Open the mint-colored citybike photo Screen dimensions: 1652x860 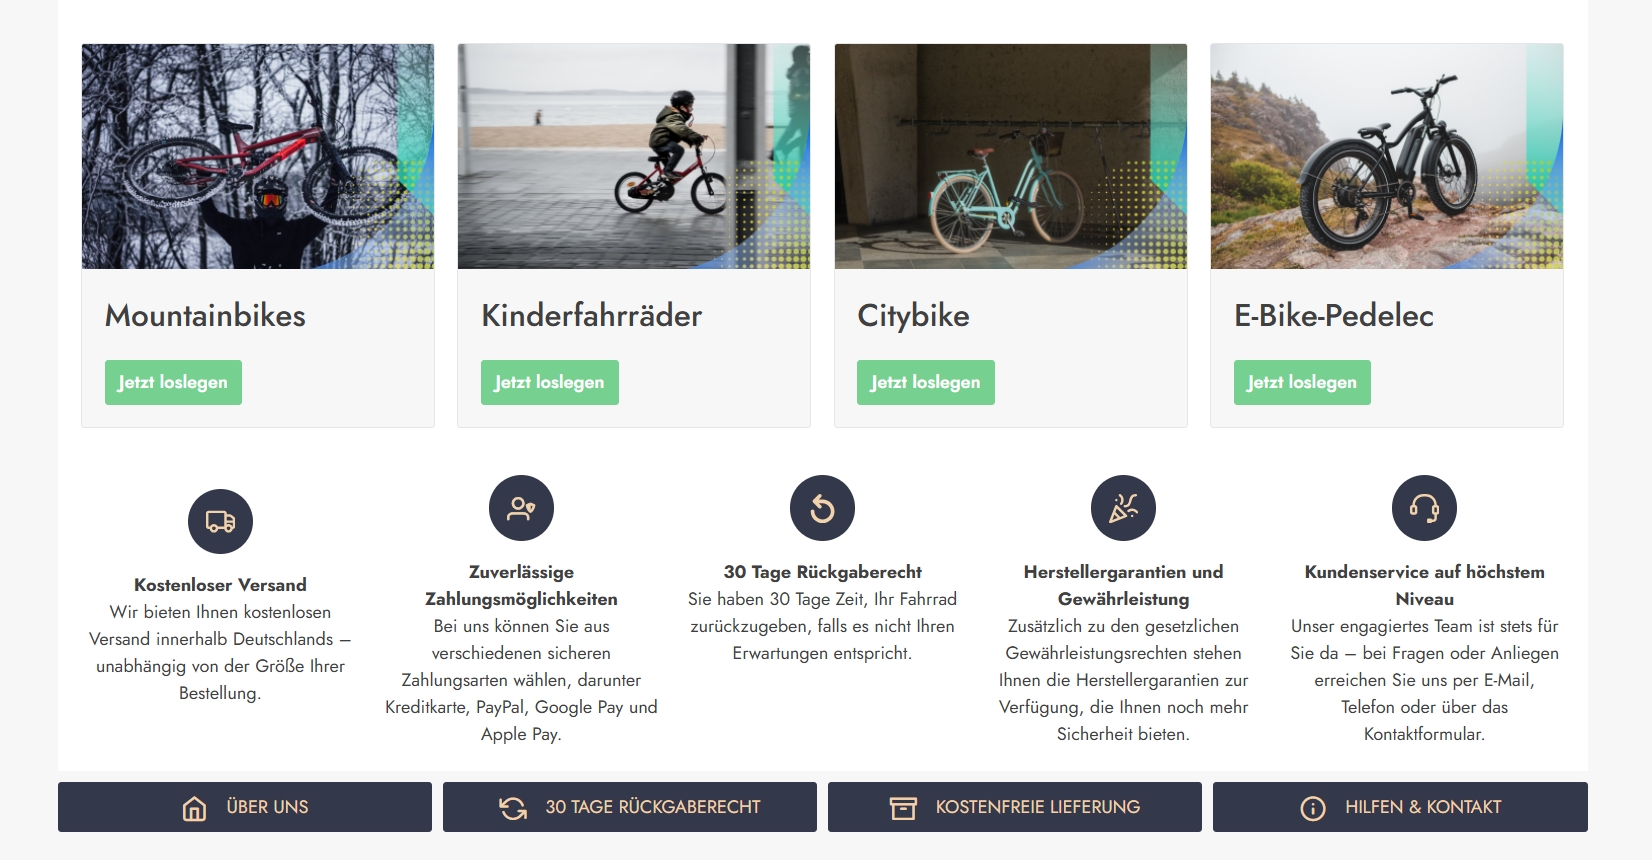click(x=1011, y=156)
